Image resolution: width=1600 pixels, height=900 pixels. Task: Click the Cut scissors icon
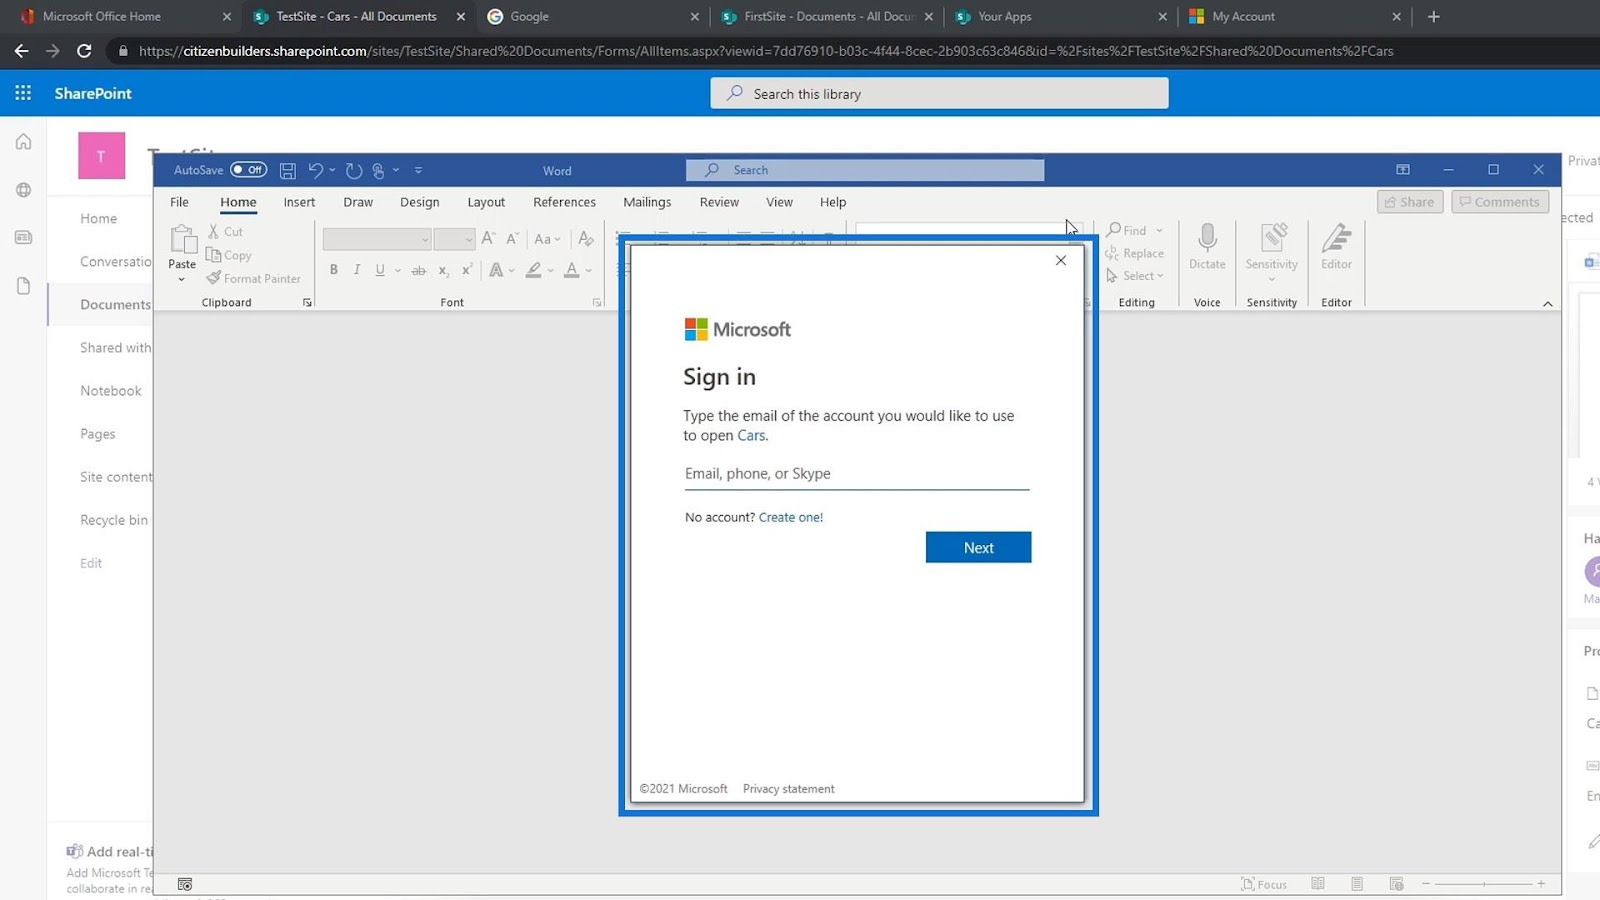pyautogui.click(x=214, y=231)
